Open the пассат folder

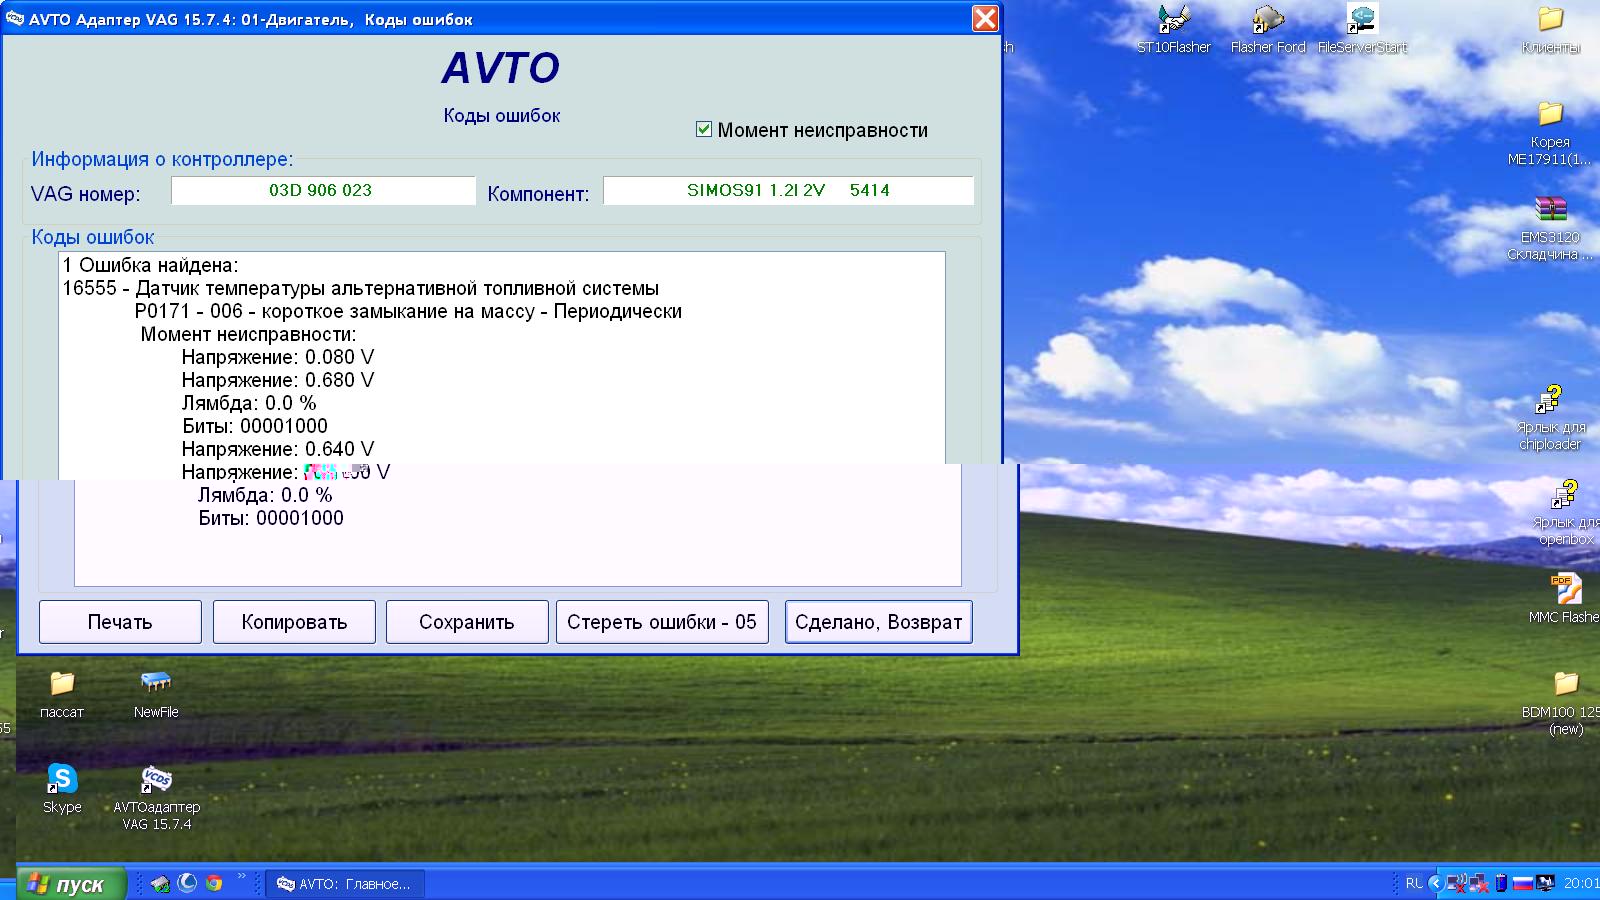62,685
